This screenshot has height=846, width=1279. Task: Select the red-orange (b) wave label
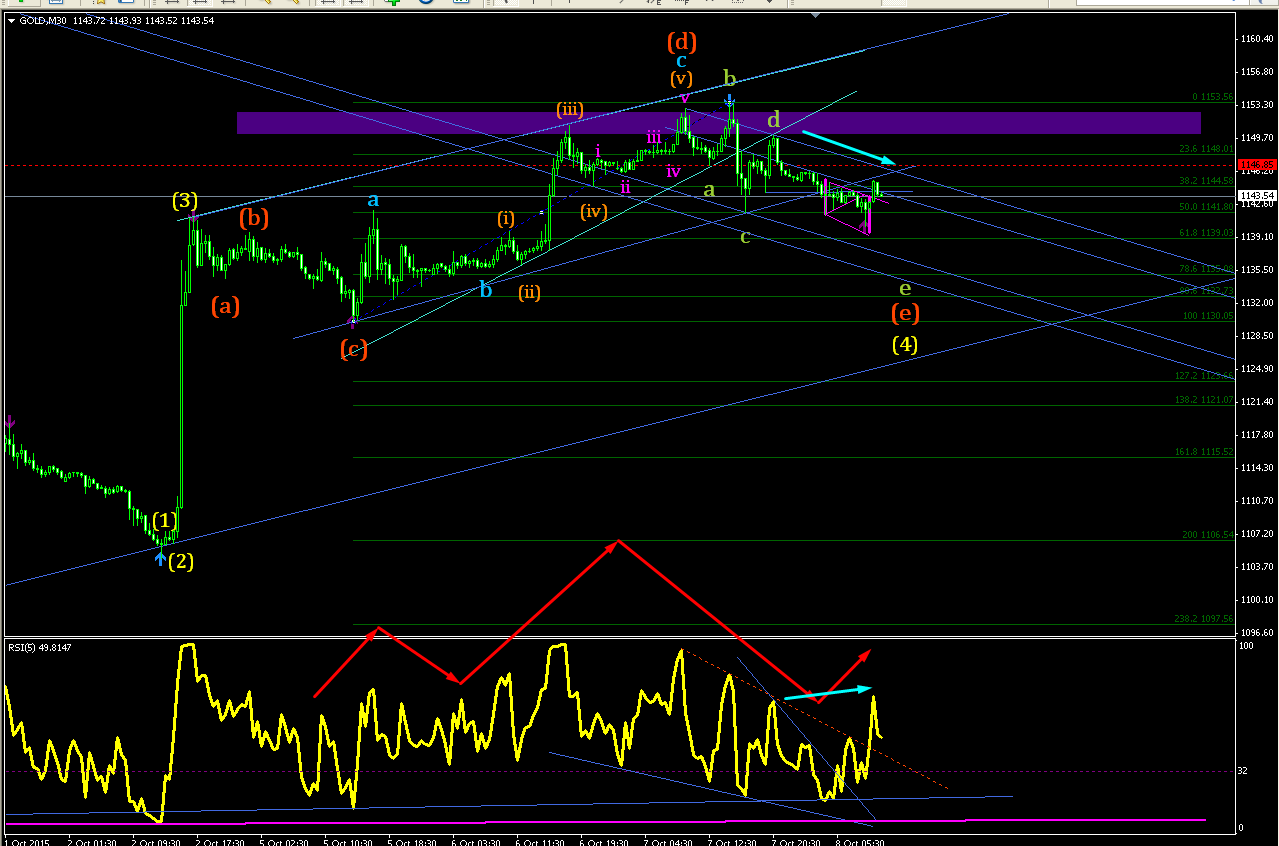[253, 217]
